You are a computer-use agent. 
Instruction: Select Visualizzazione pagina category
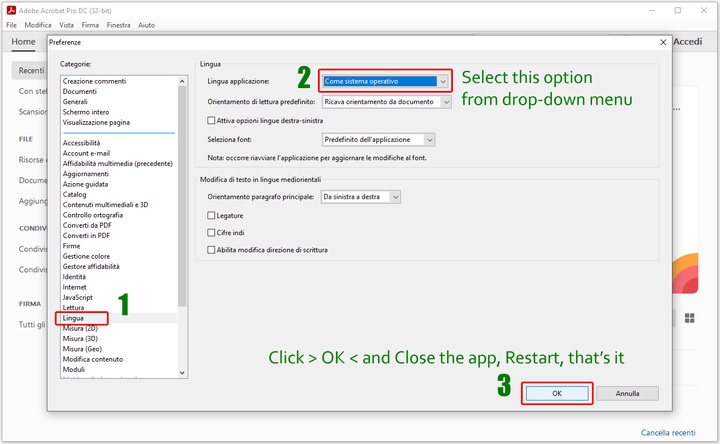(x=96, y=122)
